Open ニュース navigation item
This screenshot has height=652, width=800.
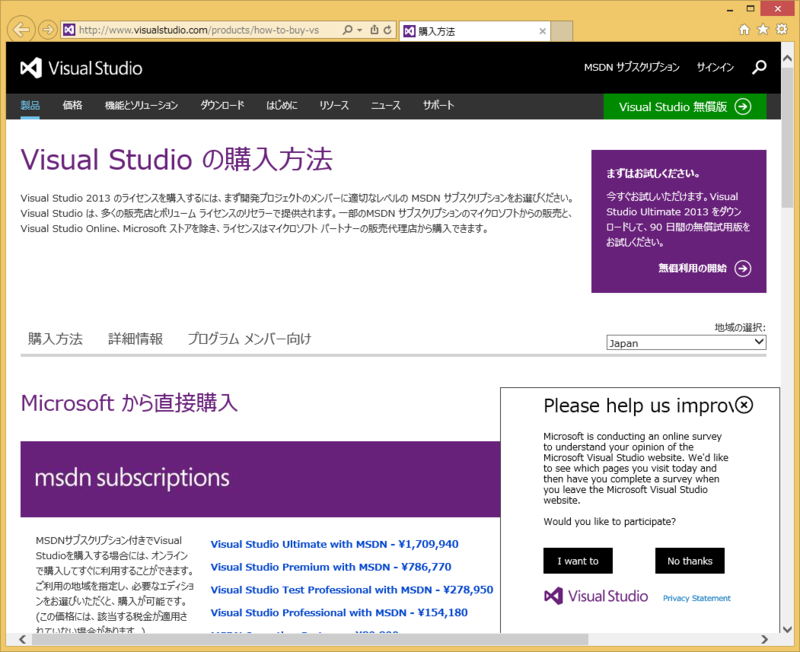pos(386,105)
